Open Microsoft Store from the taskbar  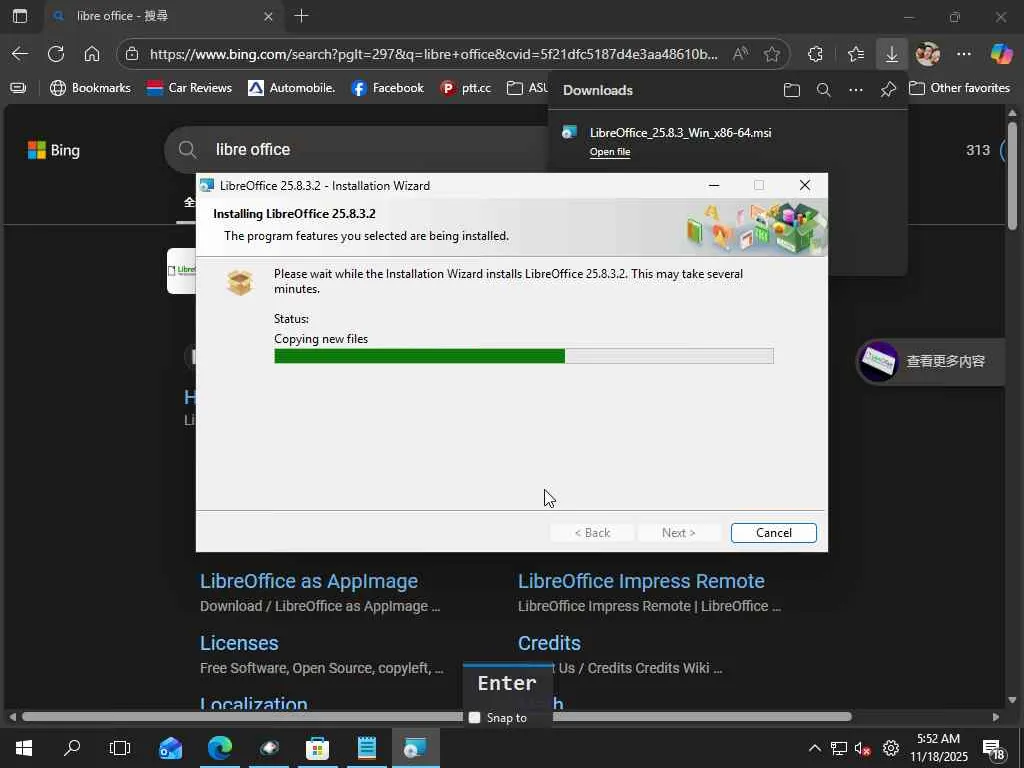pos(317,748)
